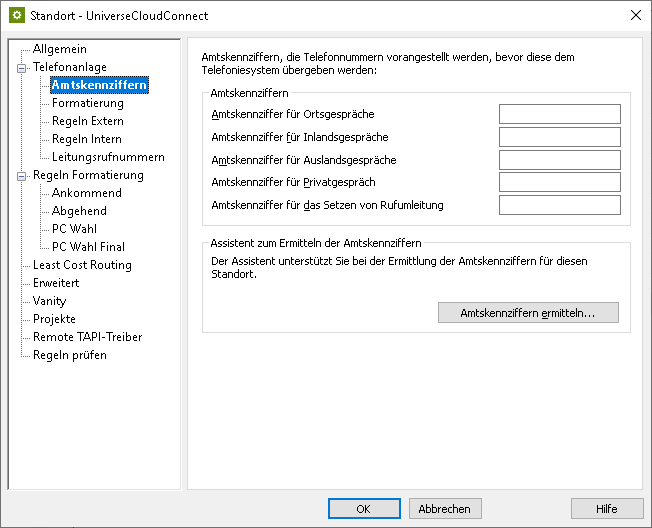Screen dimensions: 652x528
Task: Click the app icon in the title bar
Action: pos(15,14)
